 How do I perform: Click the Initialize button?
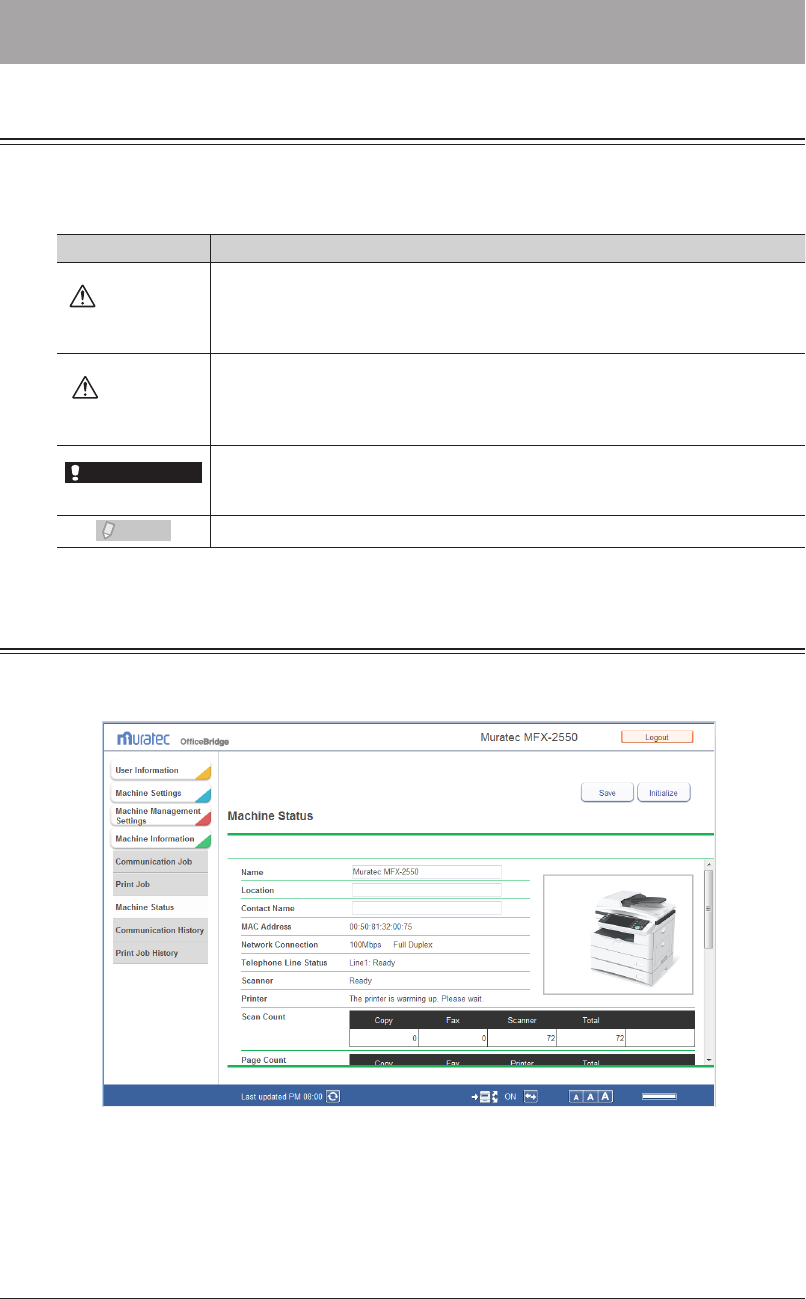point(663,792)
